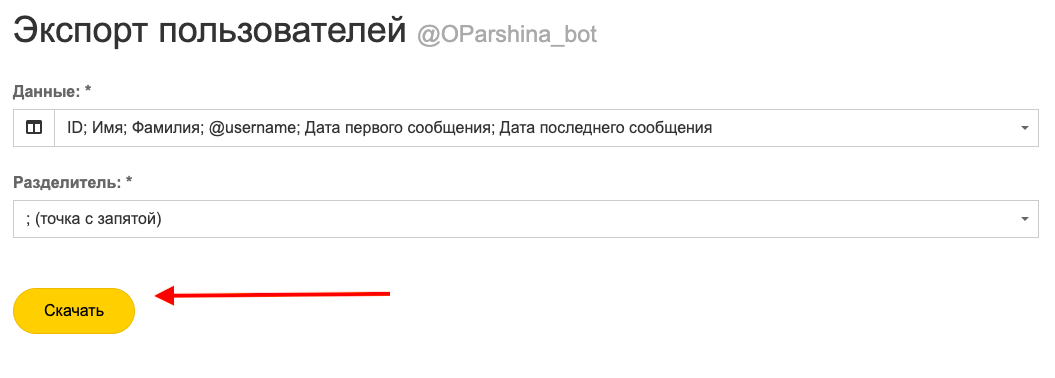Click the Разделитель: field label
This screenshot has height=378, width=1055.
(x=67, y=182)
